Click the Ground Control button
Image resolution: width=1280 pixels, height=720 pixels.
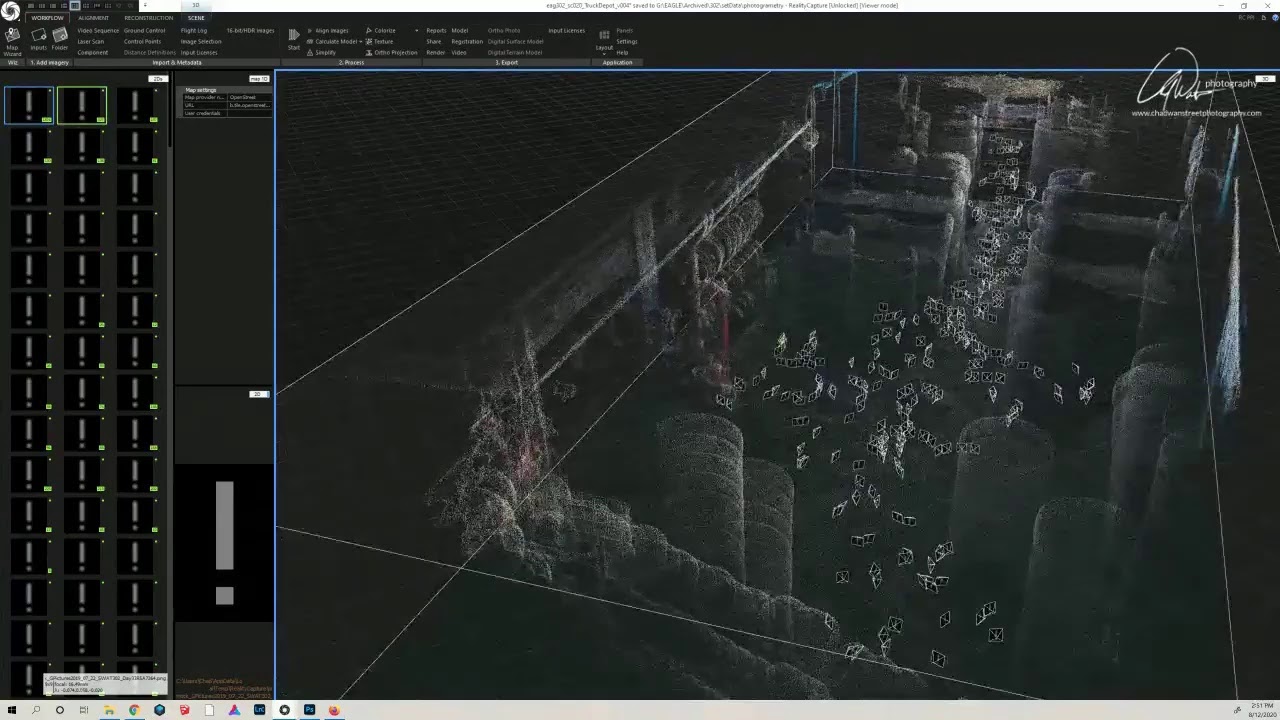(x=145, y=31)
